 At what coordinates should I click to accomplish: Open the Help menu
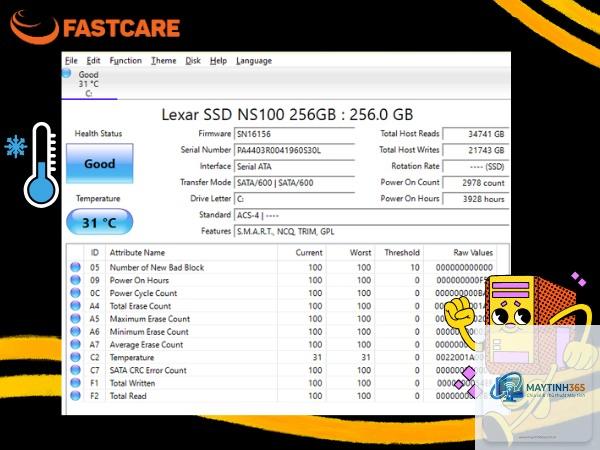[x=218, y=61]
